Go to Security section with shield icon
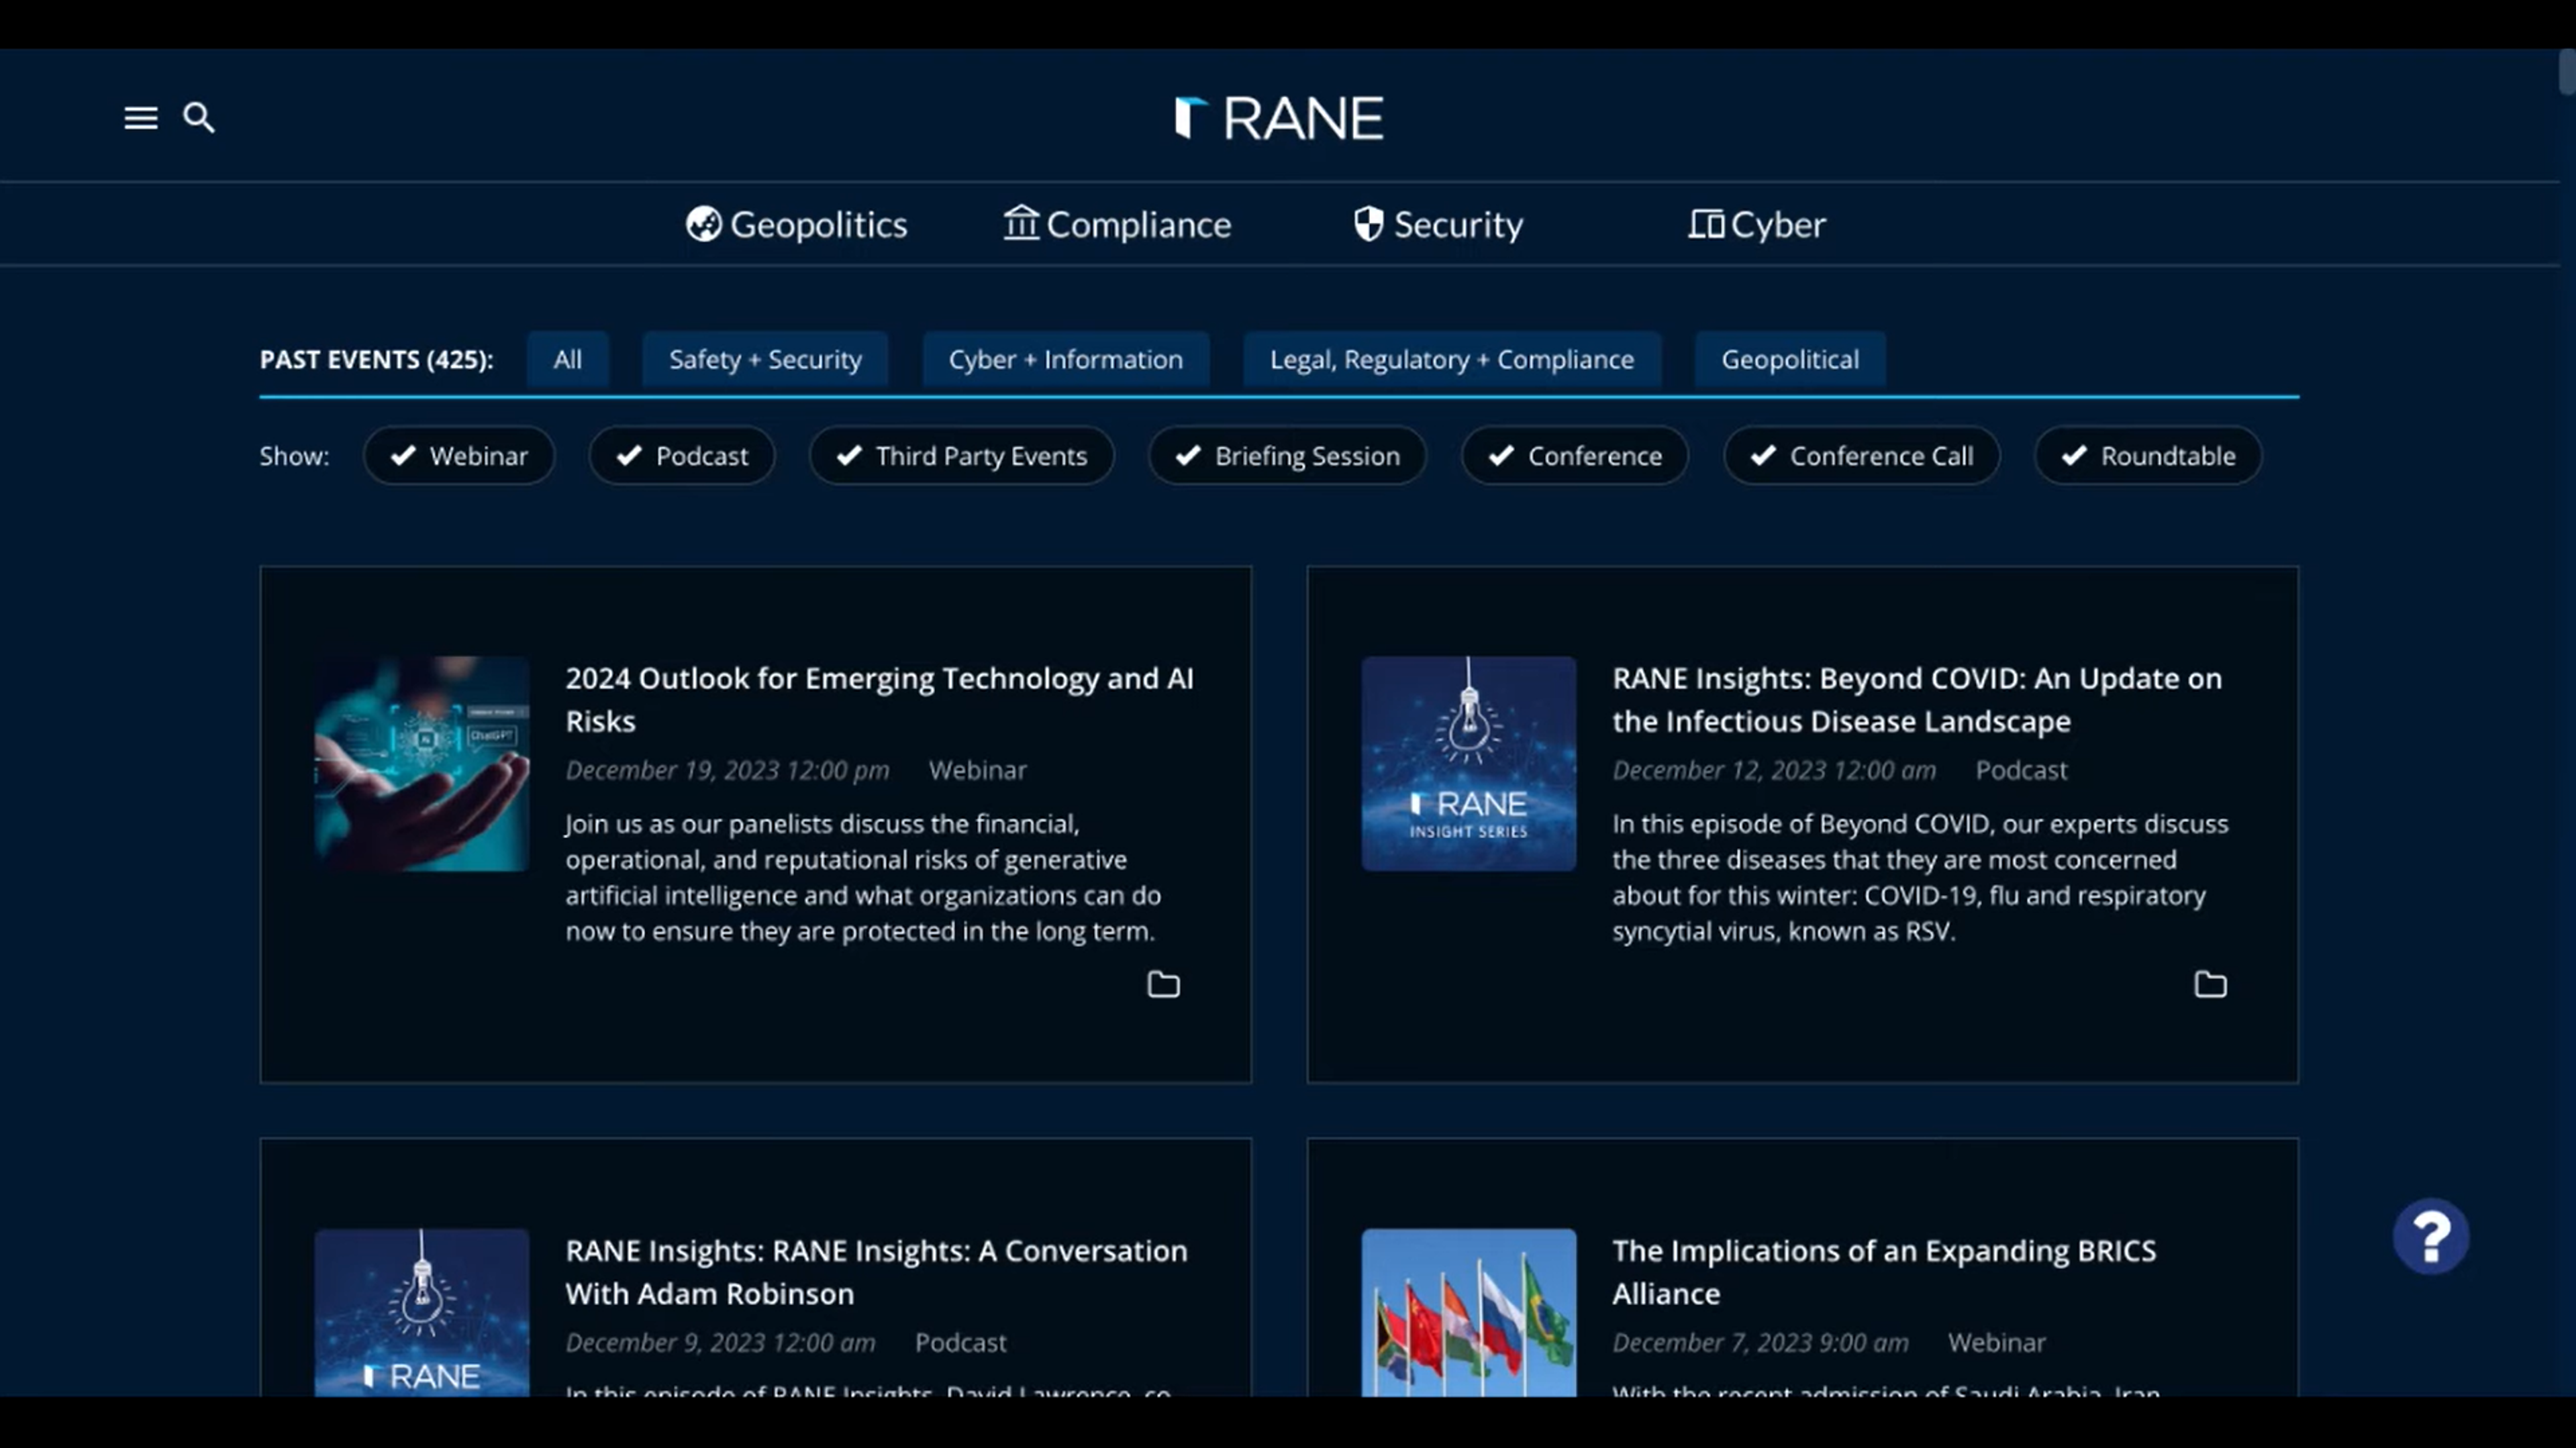 [1438, 224]
